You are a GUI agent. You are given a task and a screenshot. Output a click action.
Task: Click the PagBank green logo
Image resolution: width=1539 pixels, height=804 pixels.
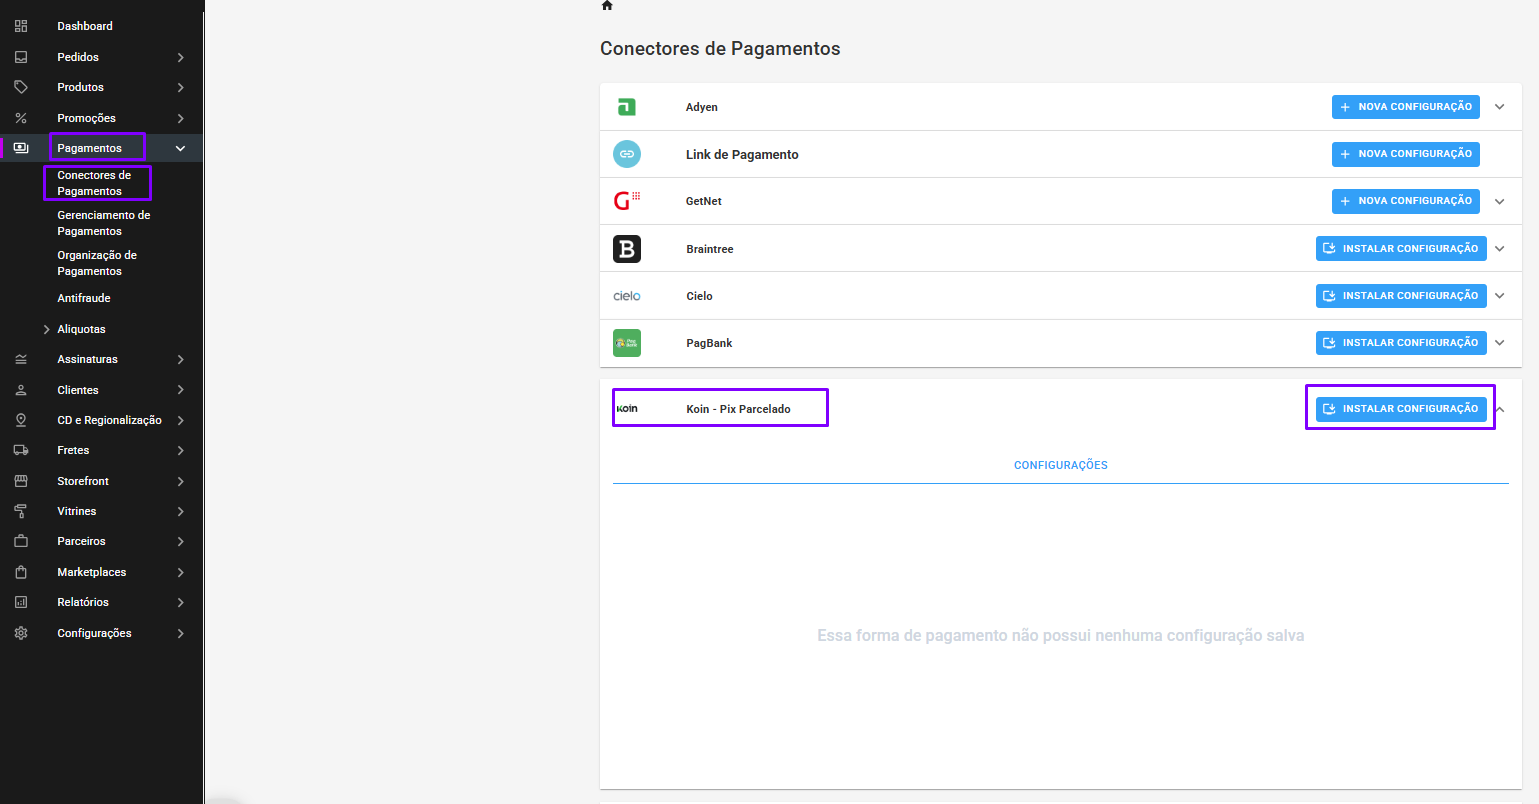[x=627, y=343]
